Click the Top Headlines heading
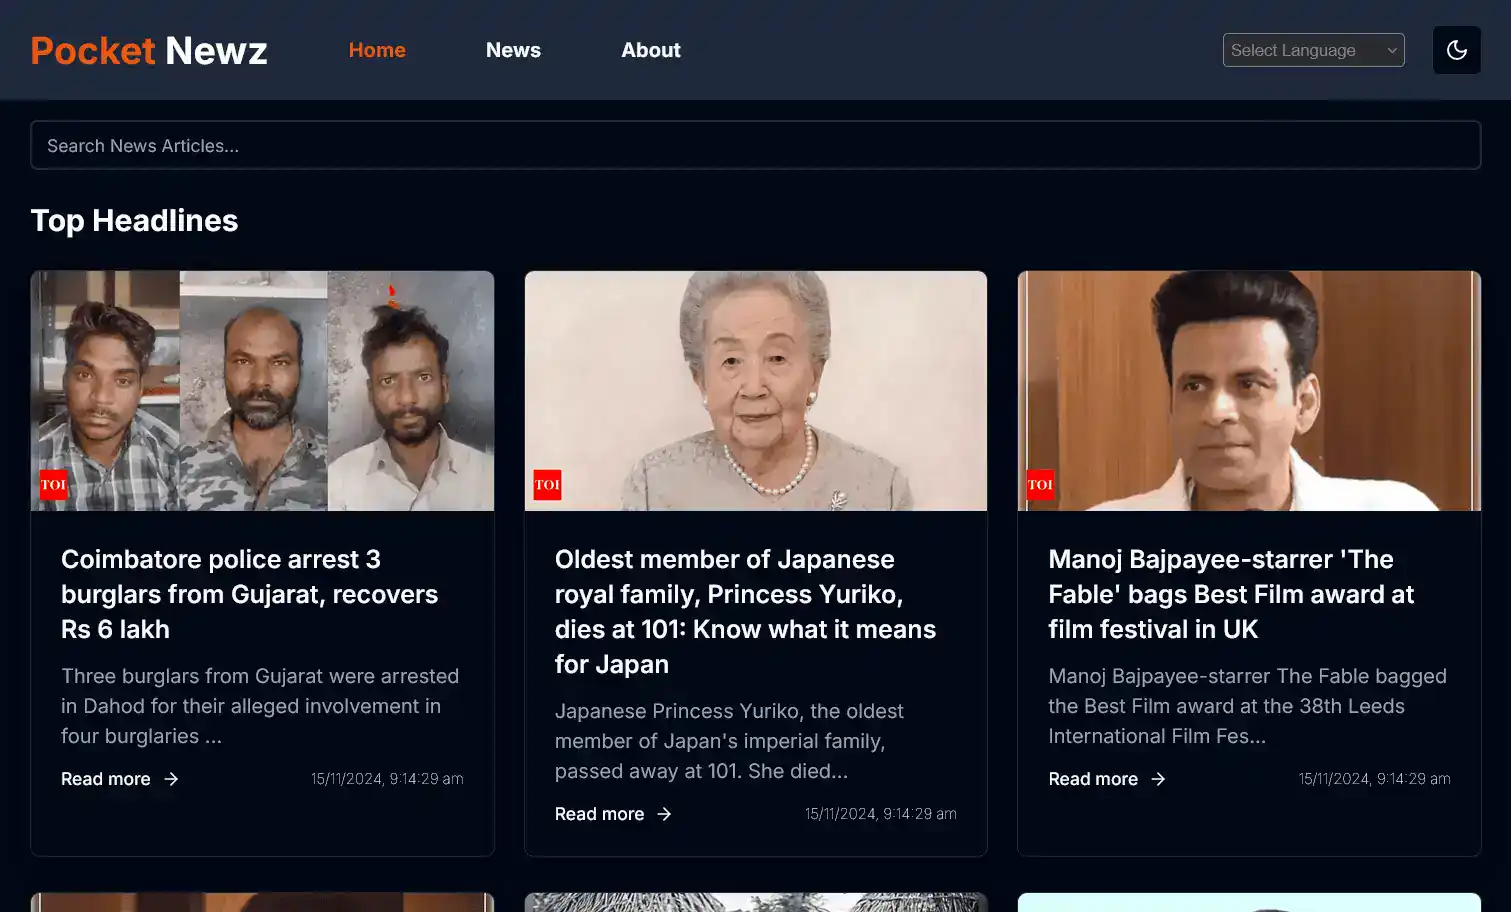Screen dimensions: 1511x912 click(134, 220)
